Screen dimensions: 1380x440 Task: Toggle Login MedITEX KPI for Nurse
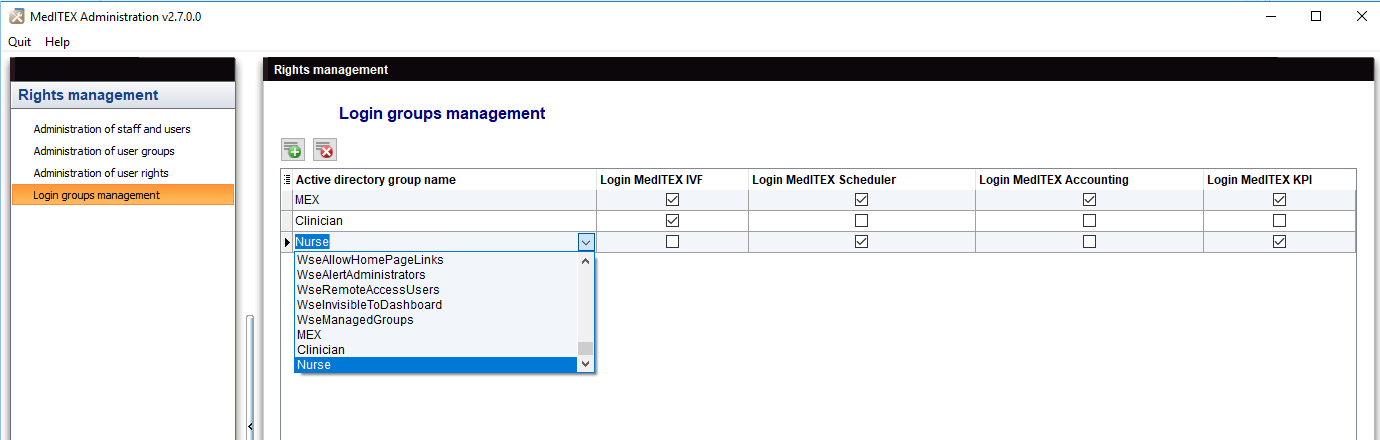click(1279, 241)
